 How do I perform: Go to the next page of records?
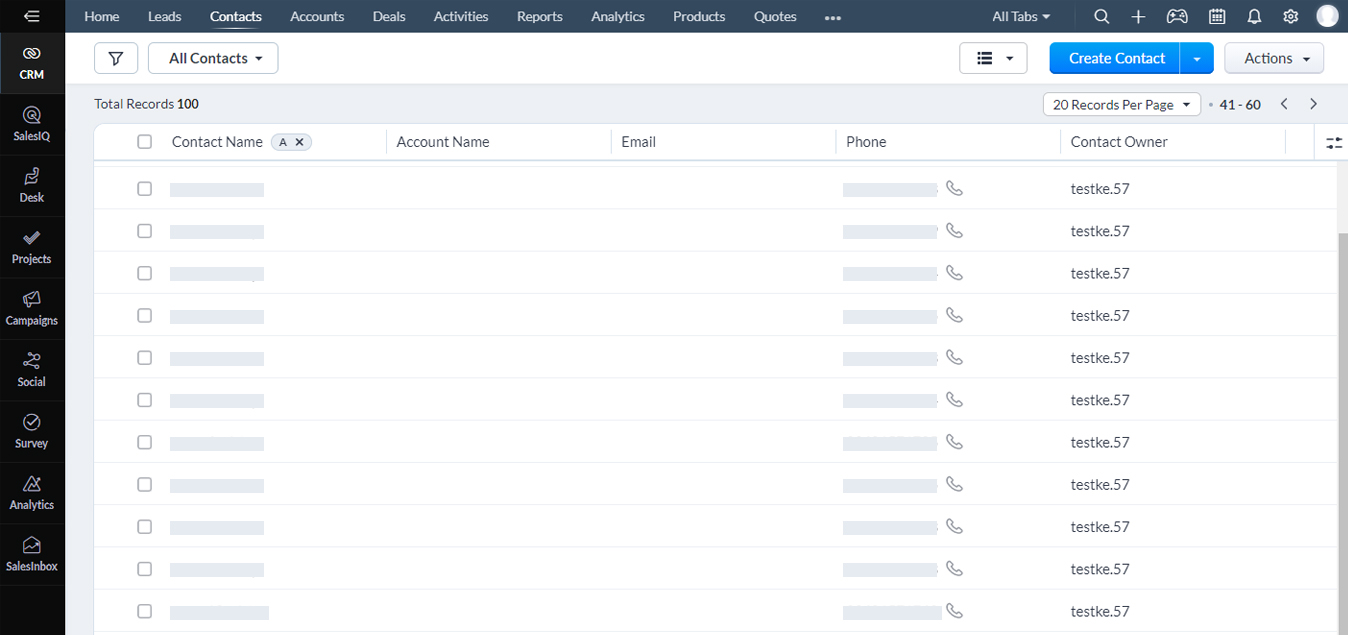tap(1313, 104)
